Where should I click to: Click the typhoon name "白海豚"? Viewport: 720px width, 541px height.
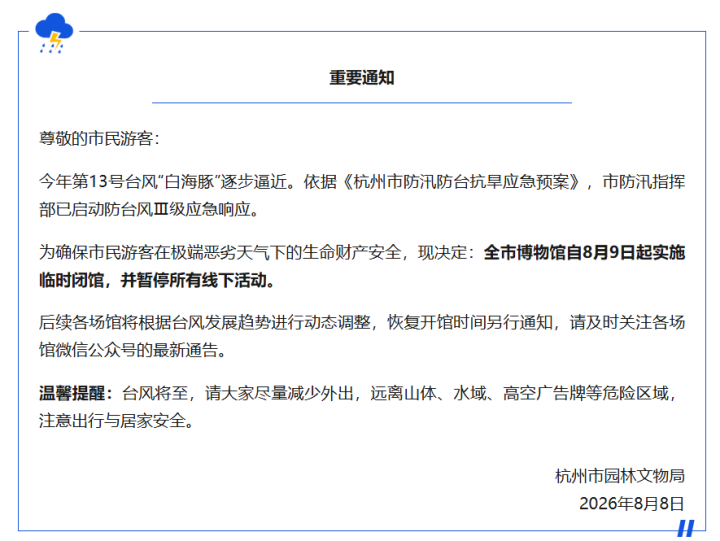tap(190, 181)
